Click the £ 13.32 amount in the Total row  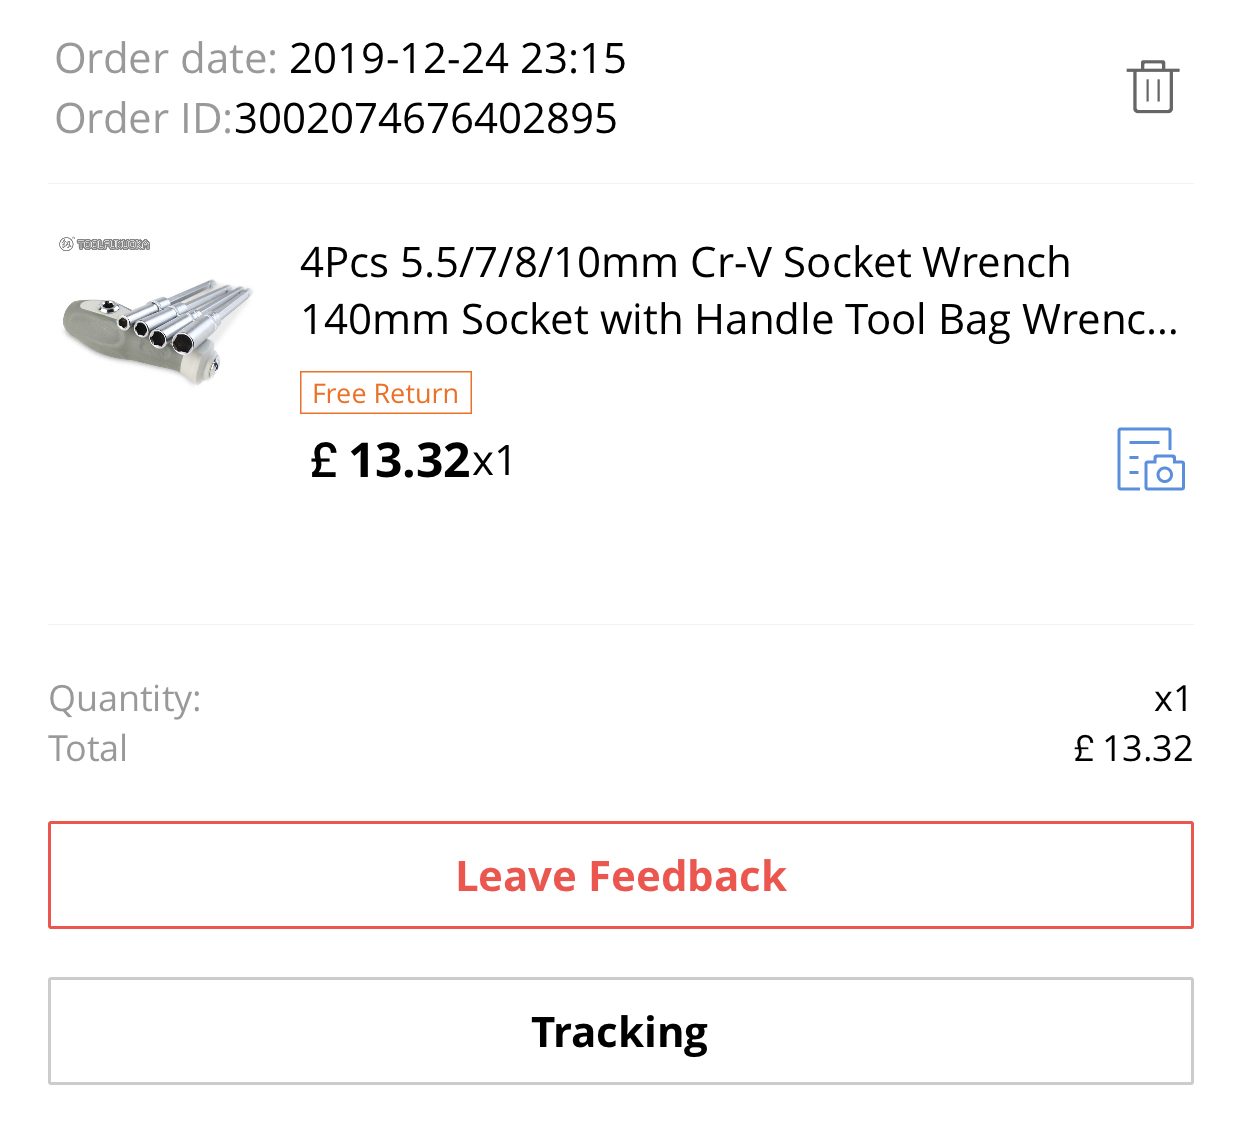coord(1133,748)
